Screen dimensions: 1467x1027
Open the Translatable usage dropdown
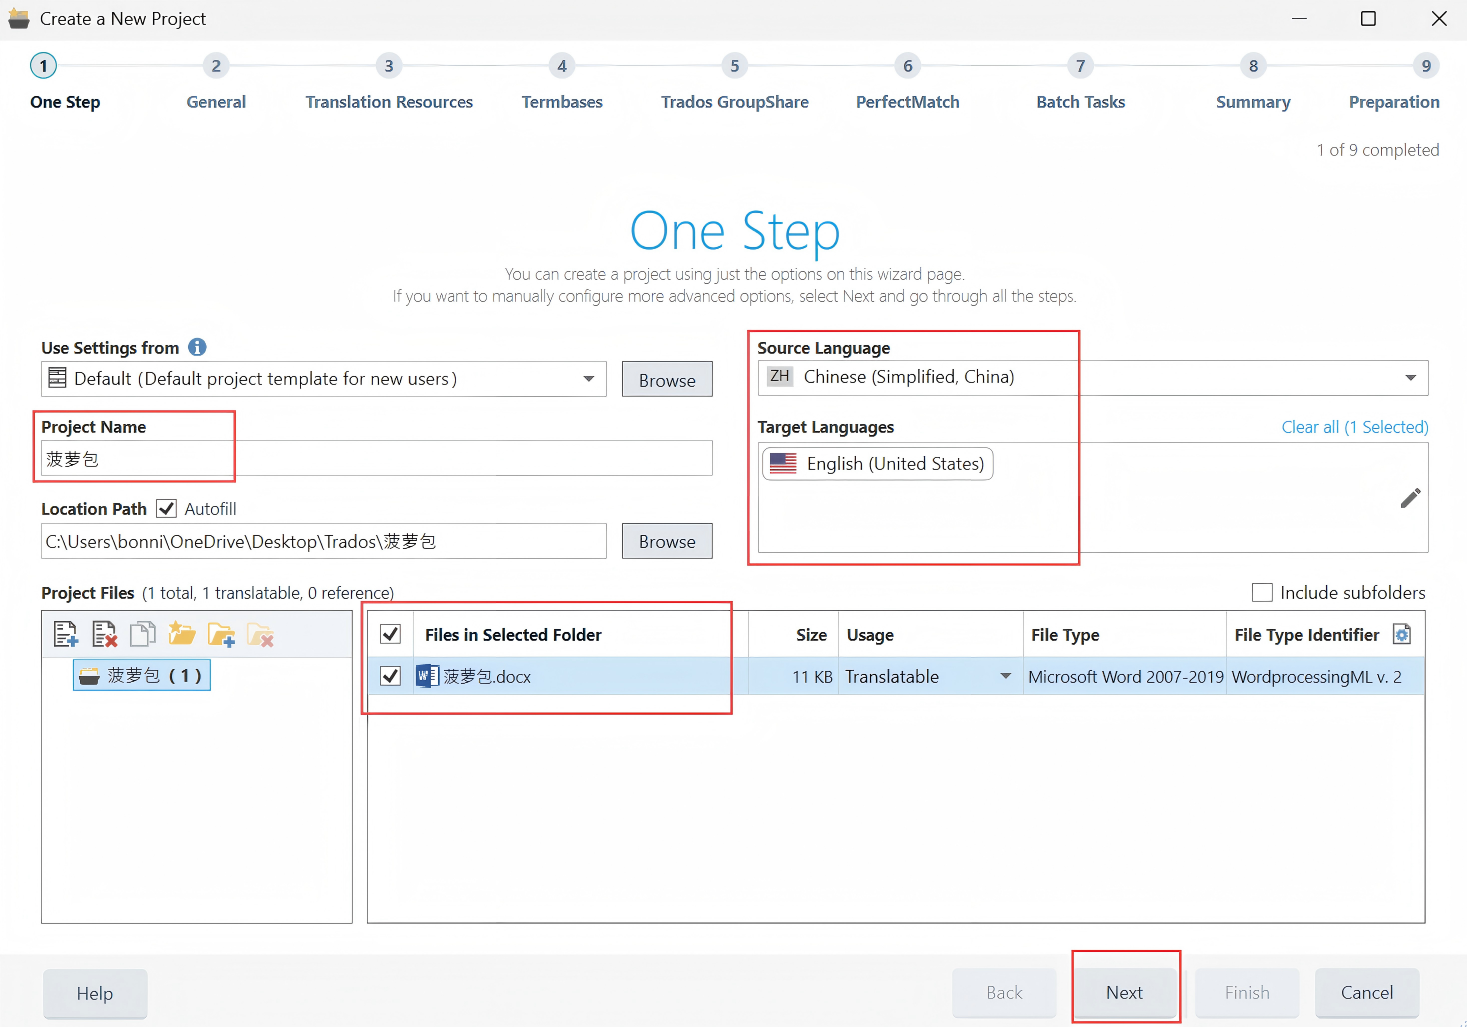[x=1005, y=677]
